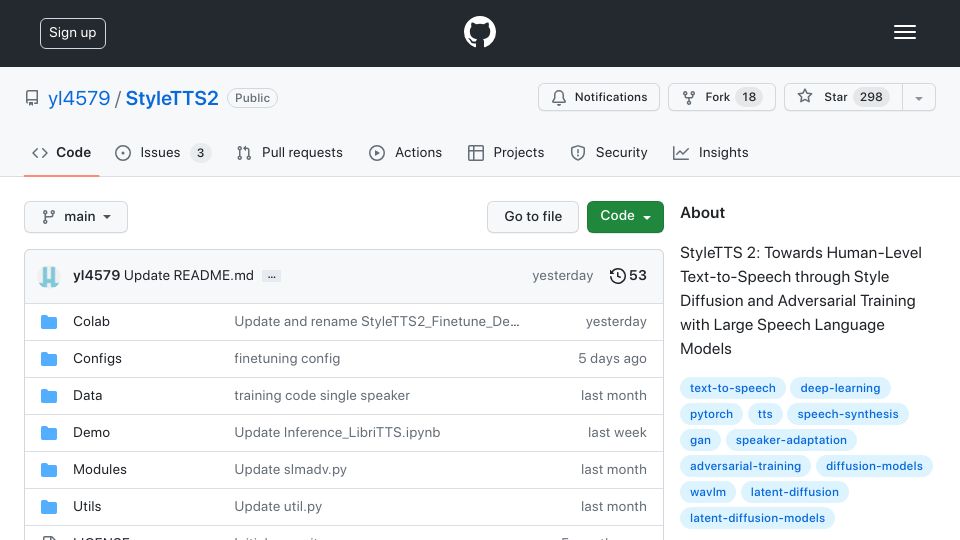Expand the commit message ellipsis button
Screen dimensions: 960x540
tap(271, 276)
